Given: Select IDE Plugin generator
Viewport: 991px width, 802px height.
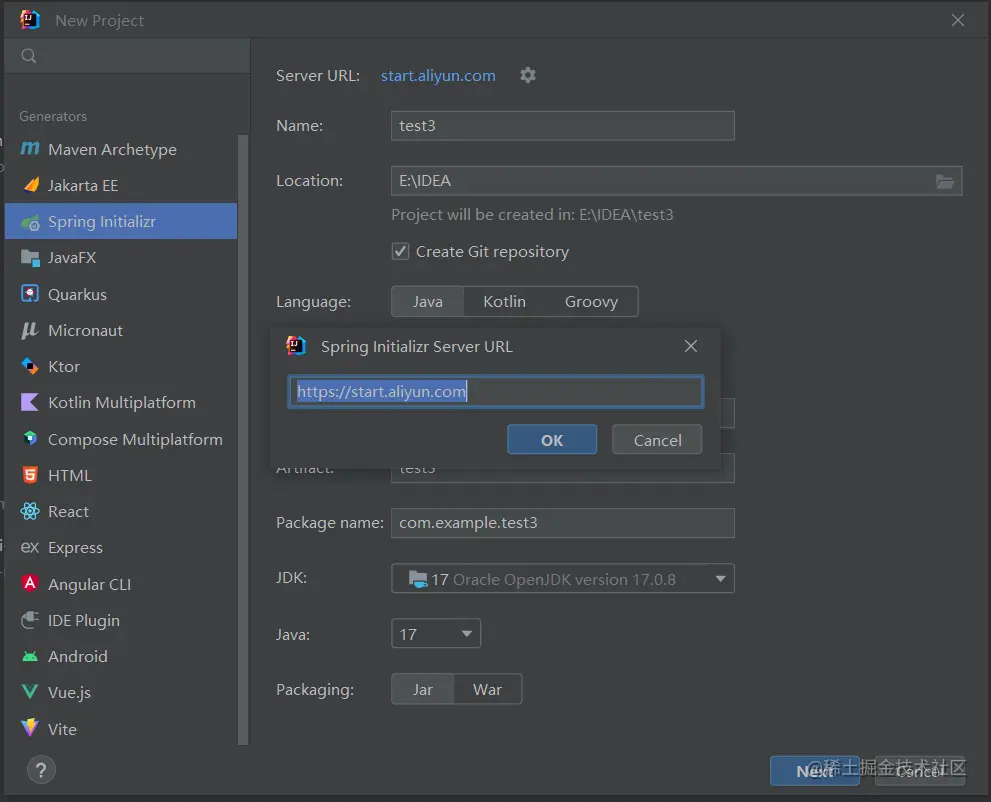Looking at the screenshot, I should pyautogui.click(x=121, y=619).
